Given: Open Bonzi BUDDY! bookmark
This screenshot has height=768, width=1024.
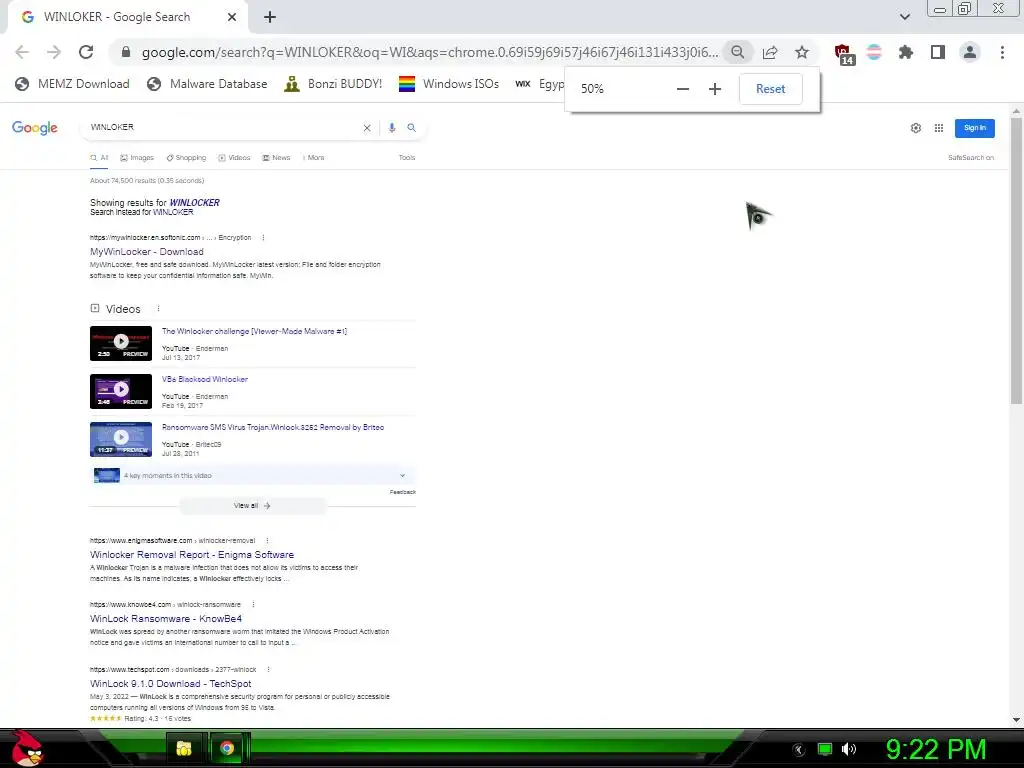Looking at the screenshot, I should 334,84.
